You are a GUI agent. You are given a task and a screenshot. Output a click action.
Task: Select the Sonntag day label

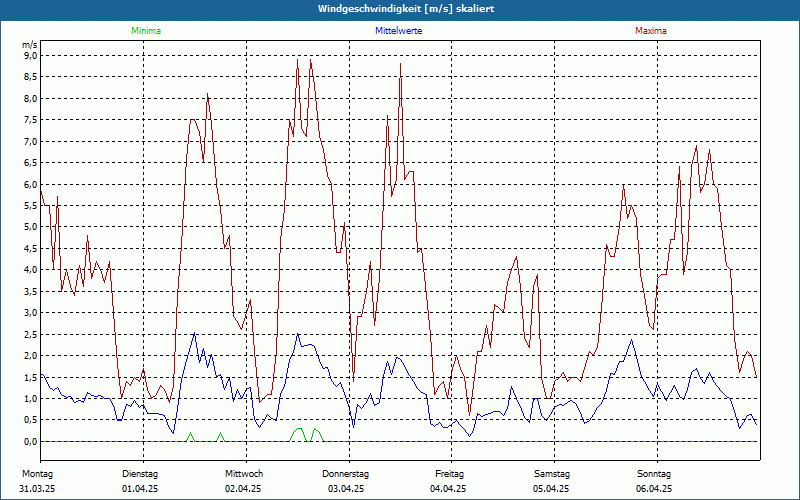[654, 474]
